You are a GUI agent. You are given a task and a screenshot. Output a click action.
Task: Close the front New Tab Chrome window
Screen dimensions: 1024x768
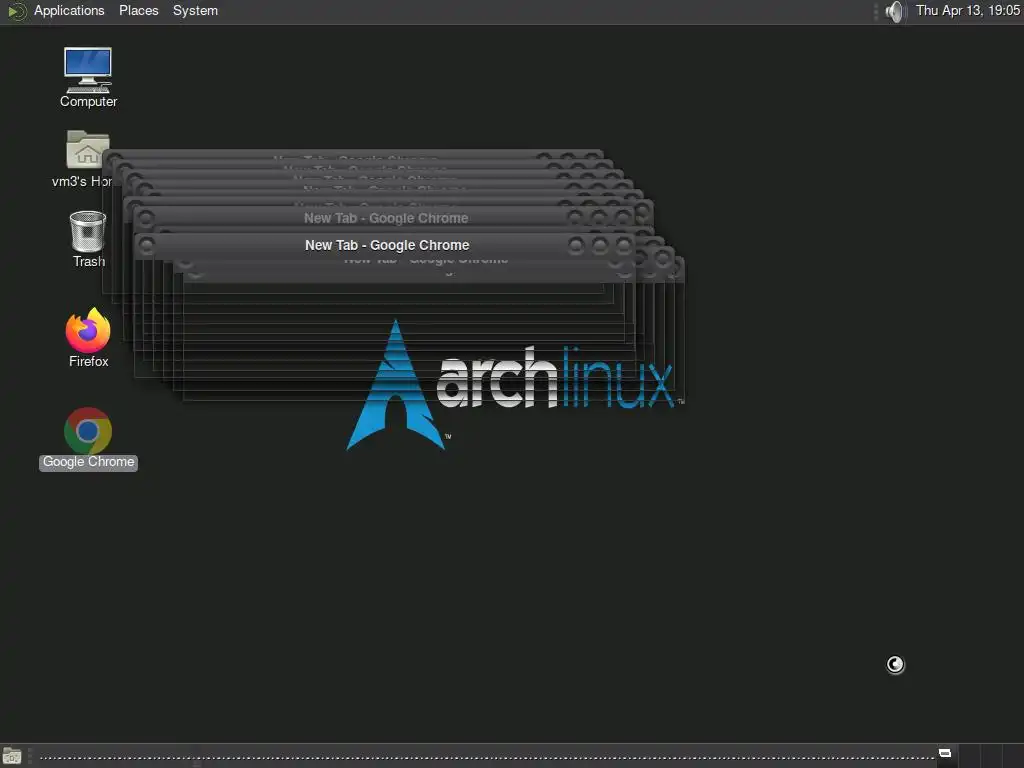pos(624,246)
